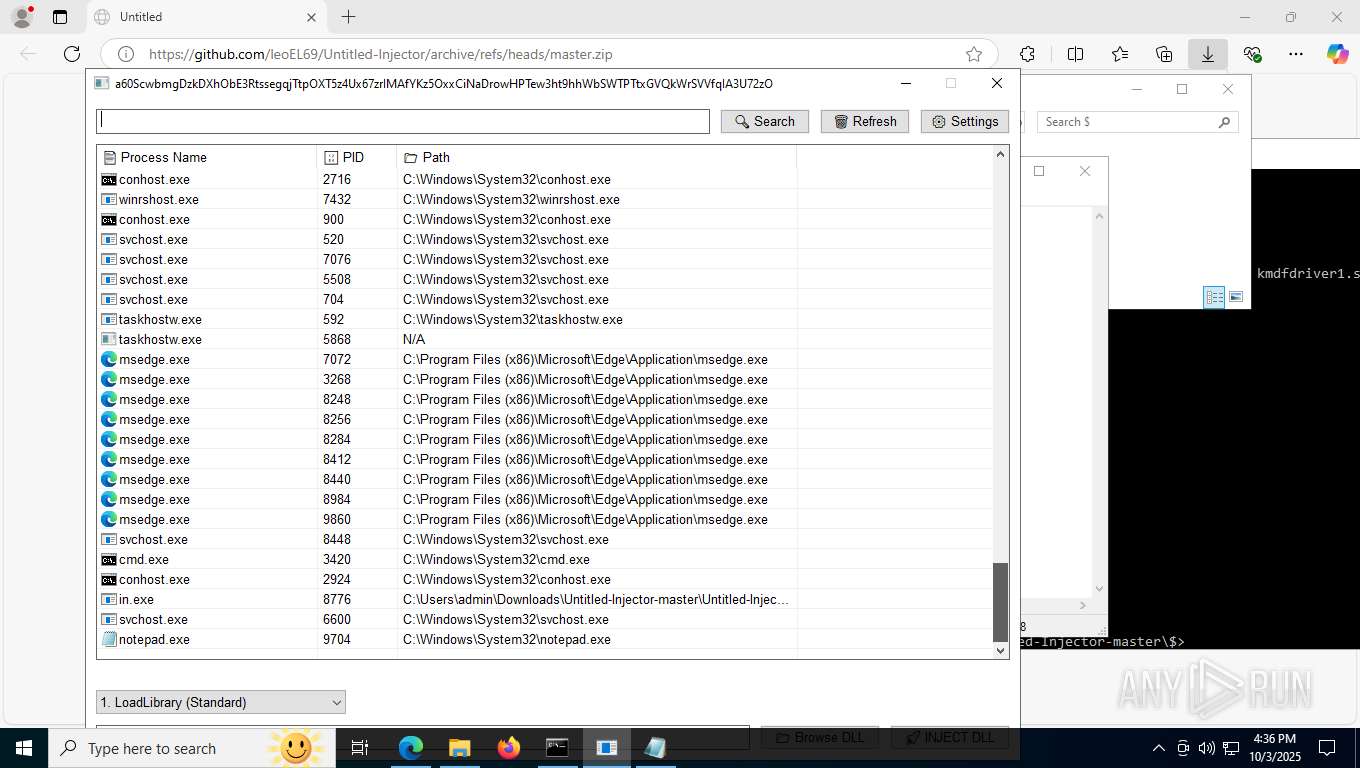Screen dimensions: 1360x768
Task: Sort by PID column header
Action: (357, 157)
